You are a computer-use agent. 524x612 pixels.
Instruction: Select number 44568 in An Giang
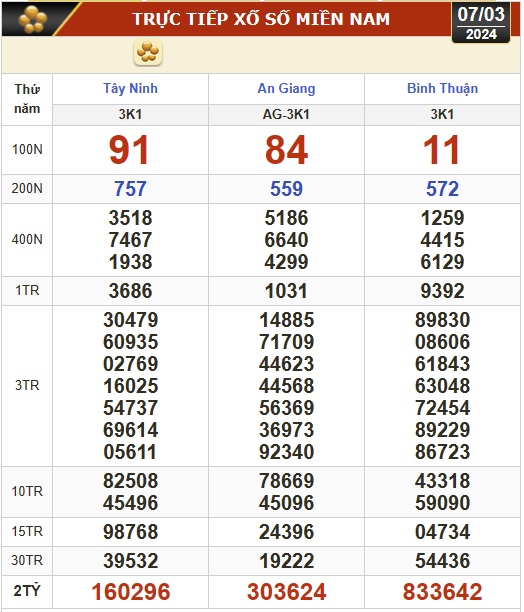[x=286, y=386]
